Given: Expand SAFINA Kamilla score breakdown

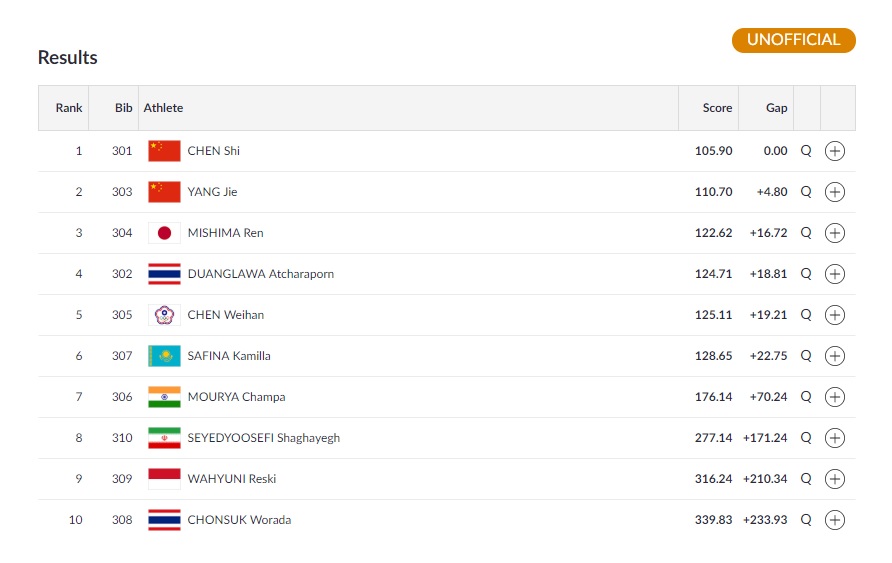Looking at the screenshot, I should (835, 355).
